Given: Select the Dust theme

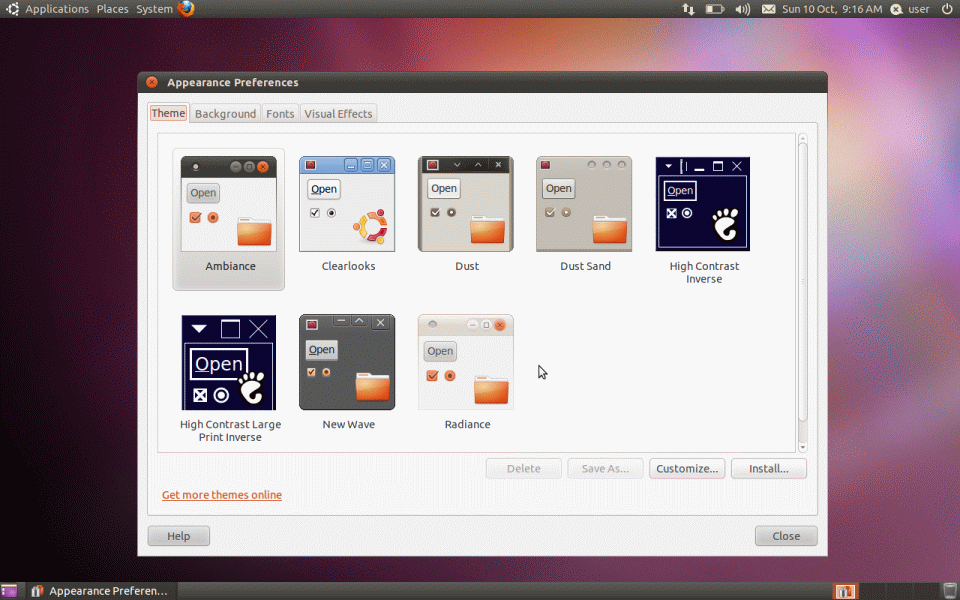Looking at the screenshot, I should pyautogui.click(x=465, y=203).
